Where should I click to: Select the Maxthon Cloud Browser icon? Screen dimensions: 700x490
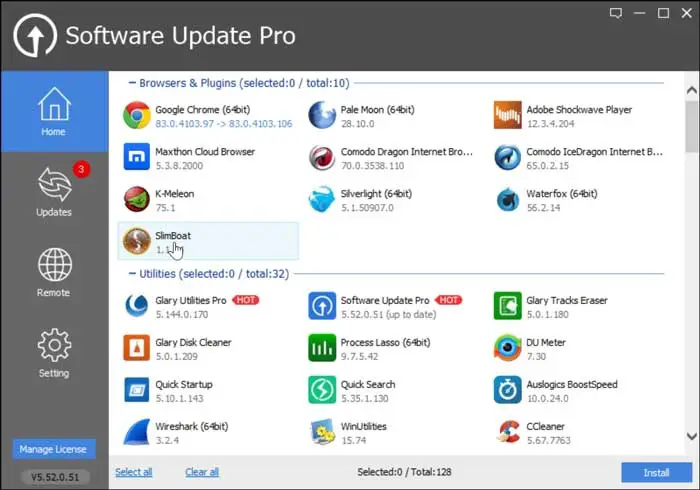(x=137, y=157)
